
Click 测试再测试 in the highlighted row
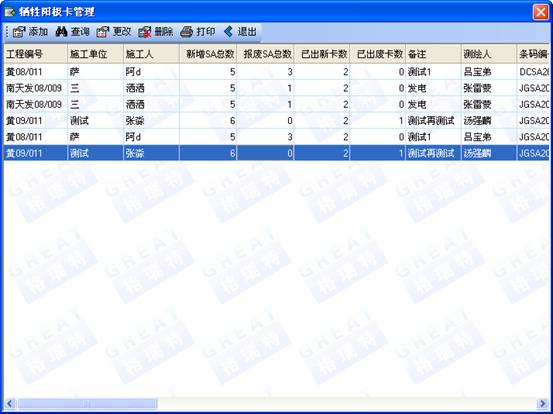(433, 153)
